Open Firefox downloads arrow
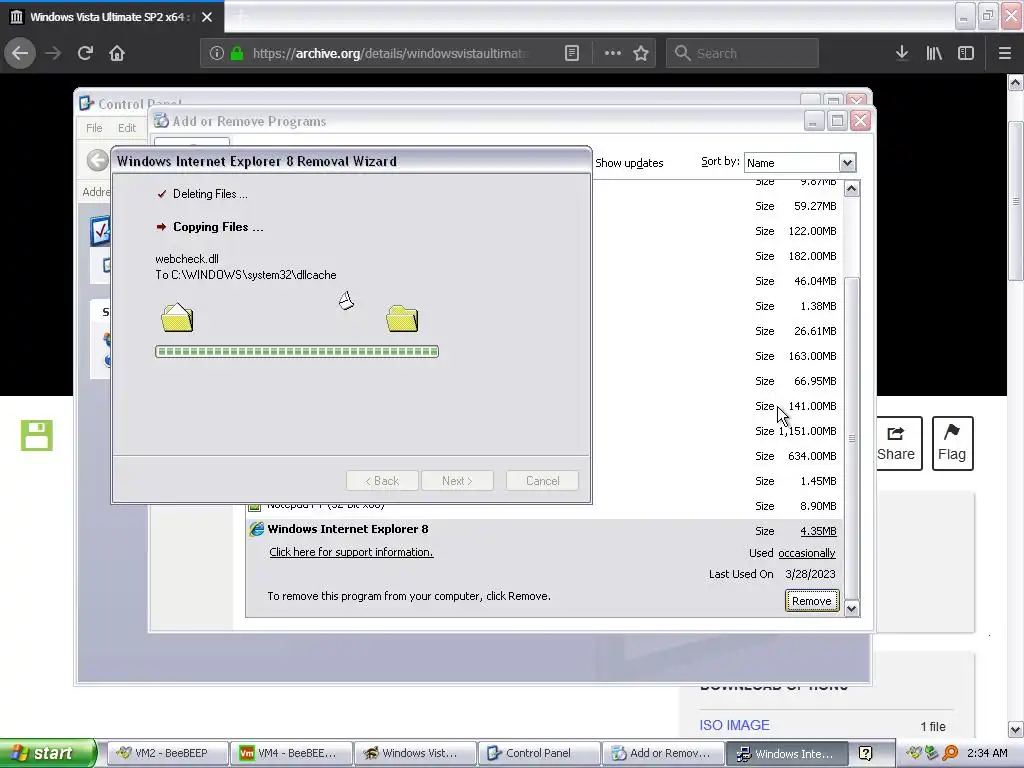Viewport: 1024px width, 768px height. pyautogui.click(x=902, y=53)
